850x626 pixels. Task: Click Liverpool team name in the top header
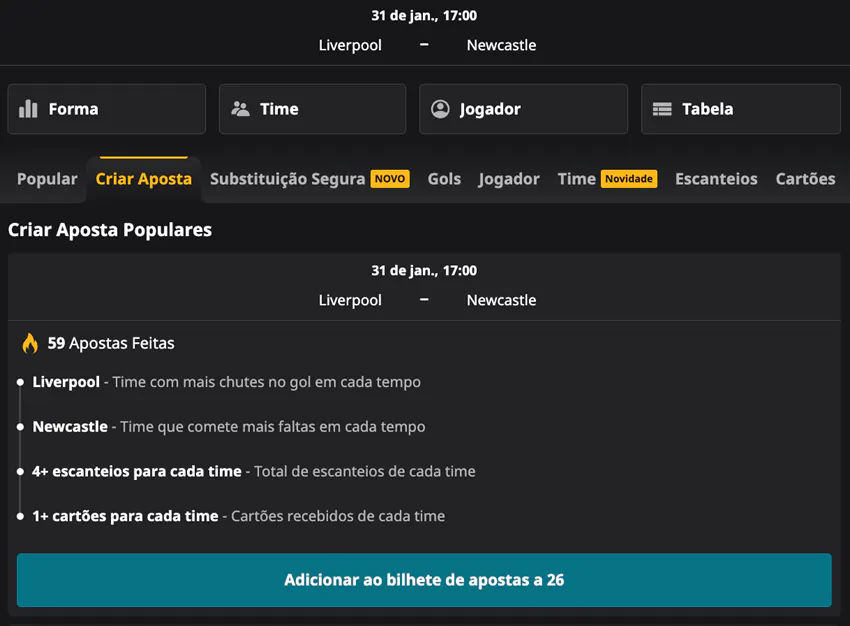[x=350, y=45]
